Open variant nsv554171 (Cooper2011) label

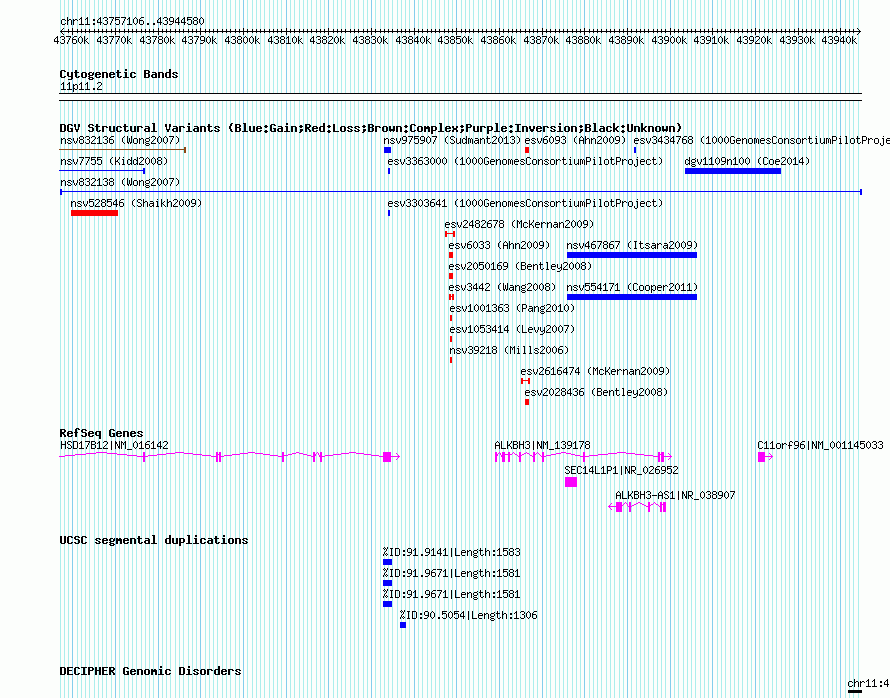632,287
